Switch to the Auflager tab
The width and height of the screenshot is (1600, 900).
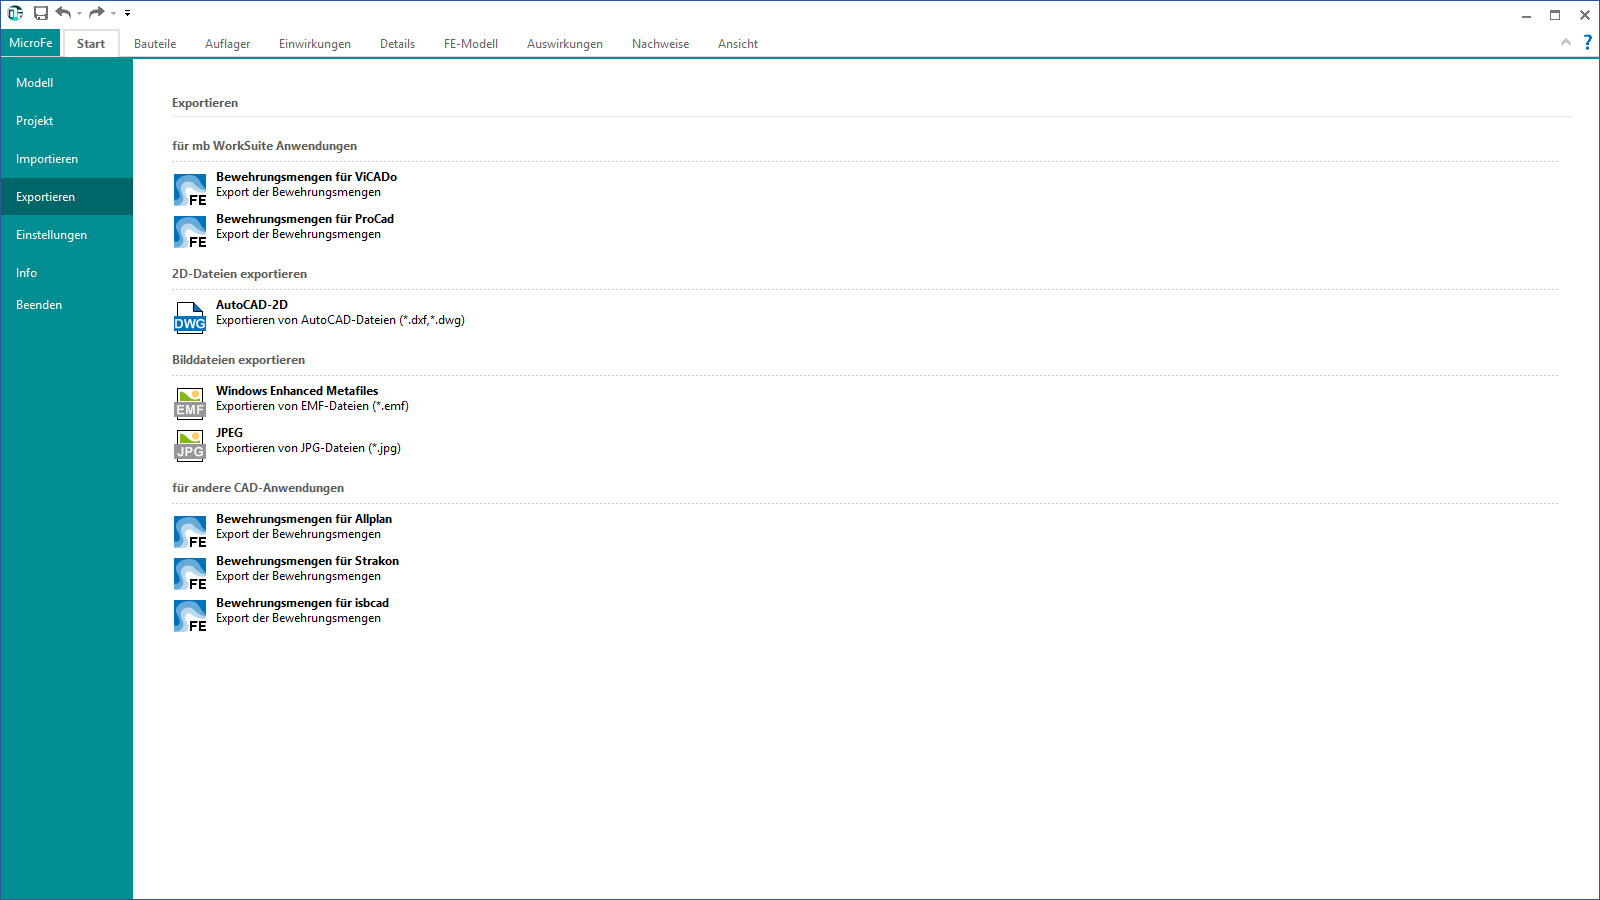tap(228, 44)
